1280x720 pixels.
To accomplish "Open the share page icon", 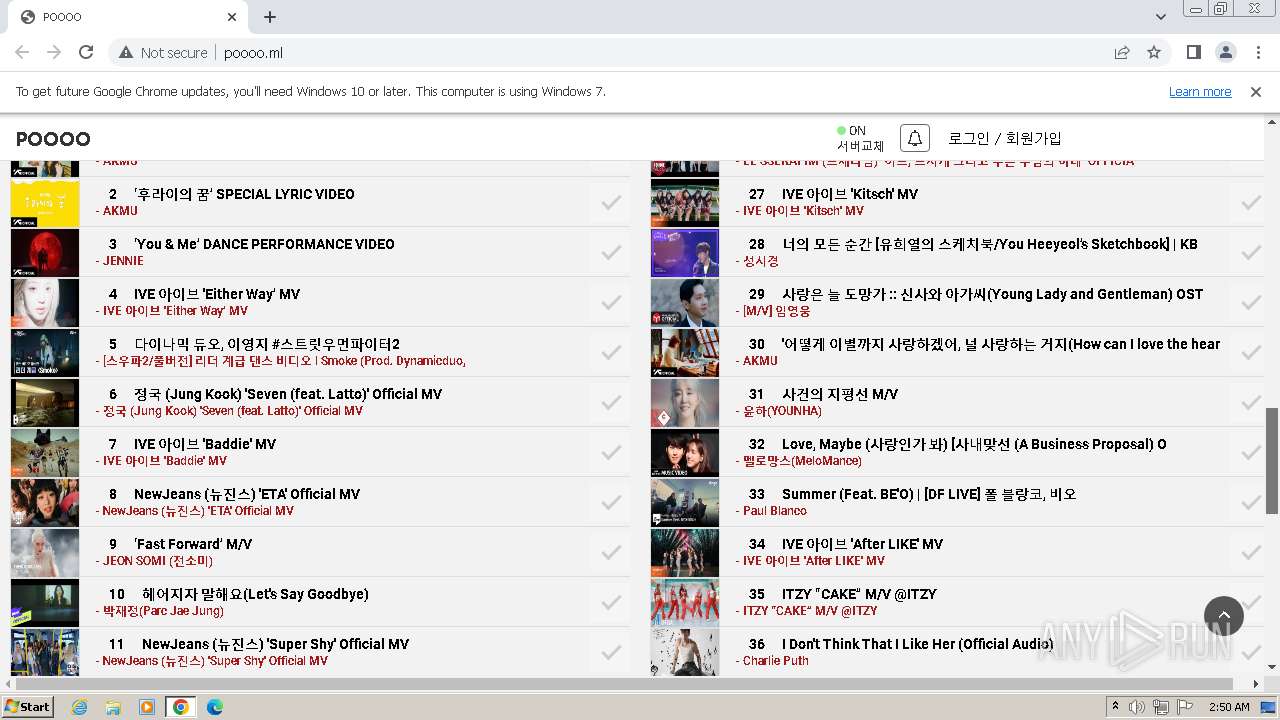I will 1122,52.
